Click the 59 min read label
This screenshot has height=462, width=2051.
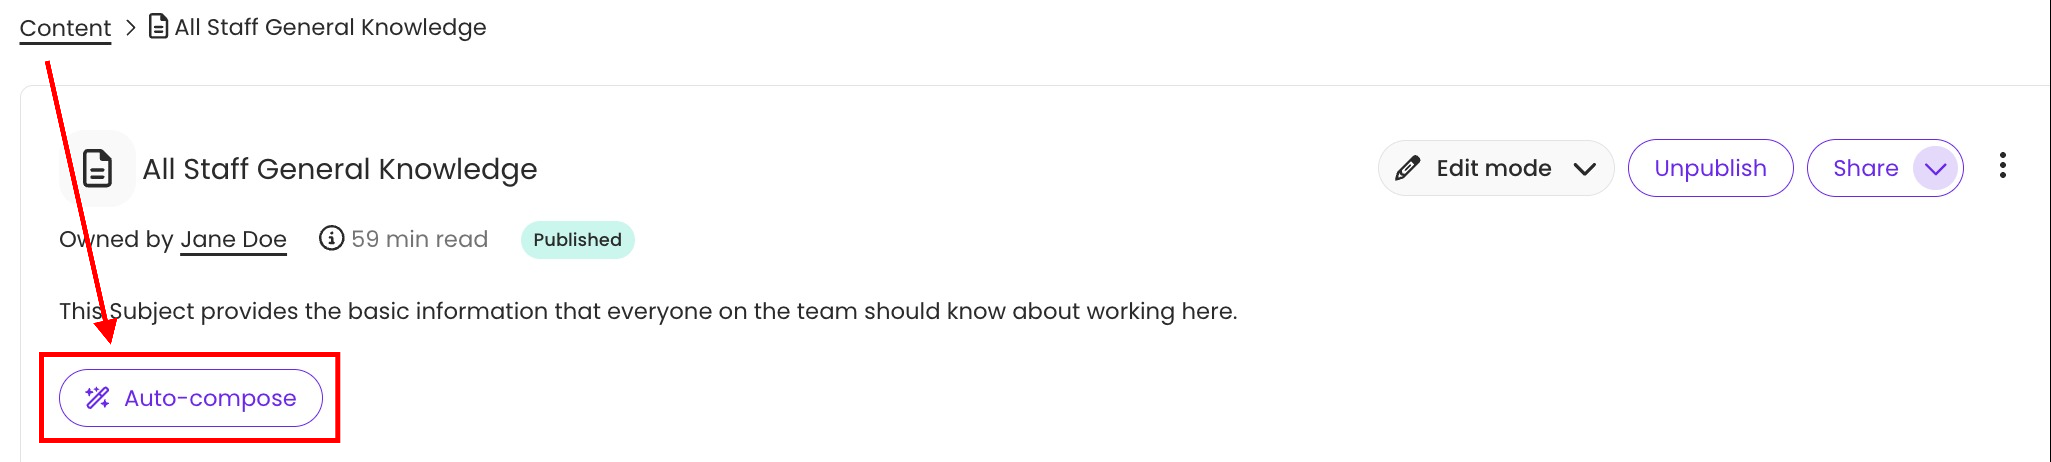pyautogui.click(x=419, y=239)
